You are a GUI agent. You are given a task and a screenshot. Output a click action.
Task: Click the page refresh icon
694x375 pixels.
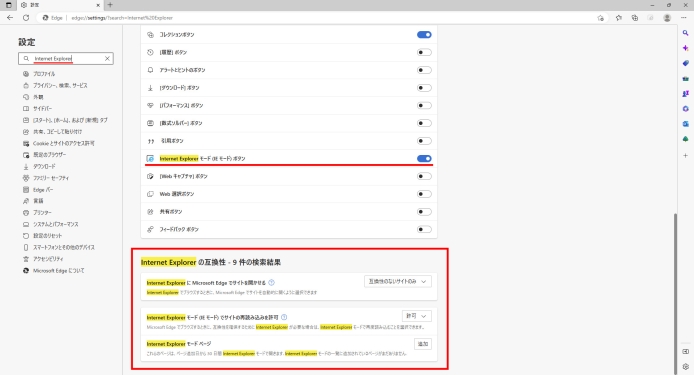(26, 18)
